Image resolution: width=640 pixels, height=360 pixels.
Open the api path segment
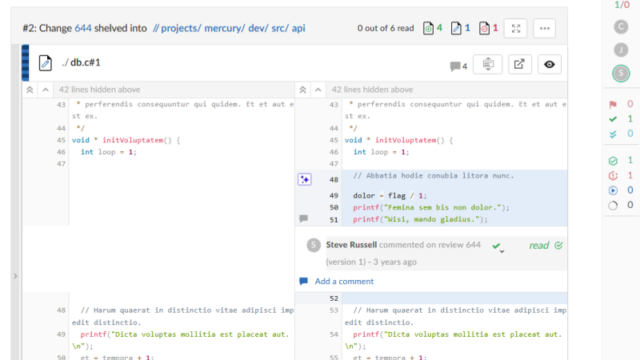point(298,28)
